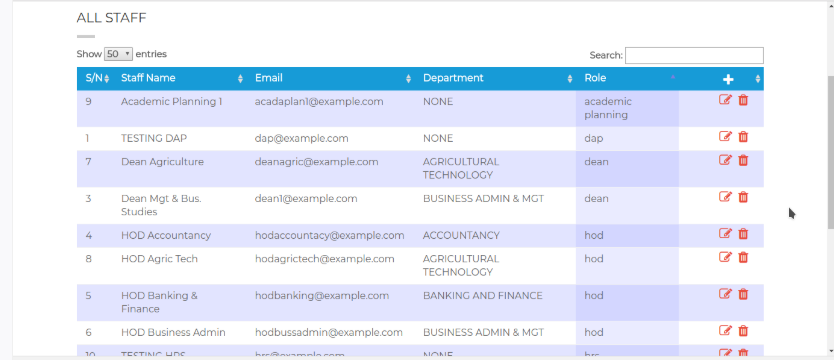Viewport: 834px width, 360px height.
Task: Click the scrollbar down arrow
Action: click(x=830, y=351)
